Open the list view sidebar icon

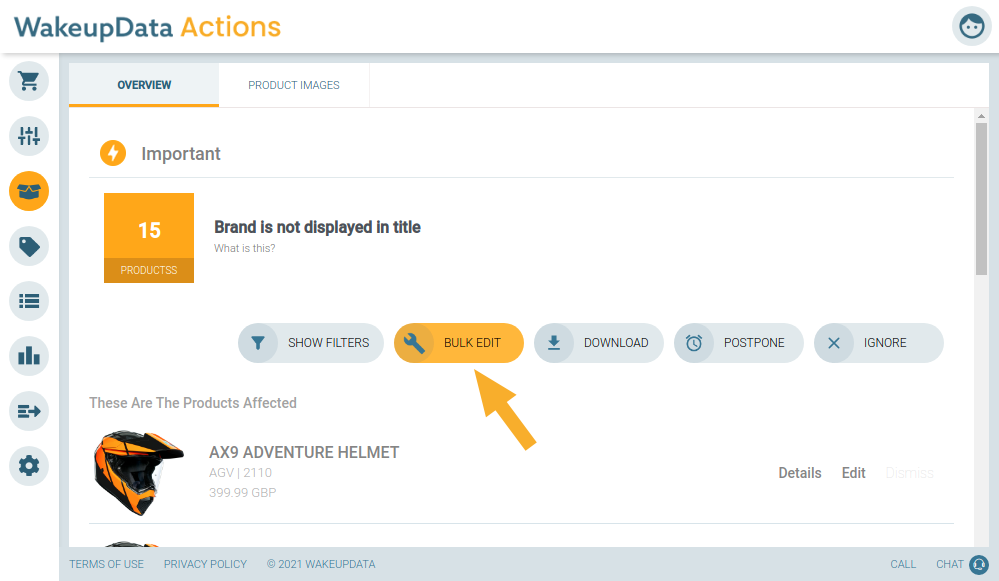[29, 301]
